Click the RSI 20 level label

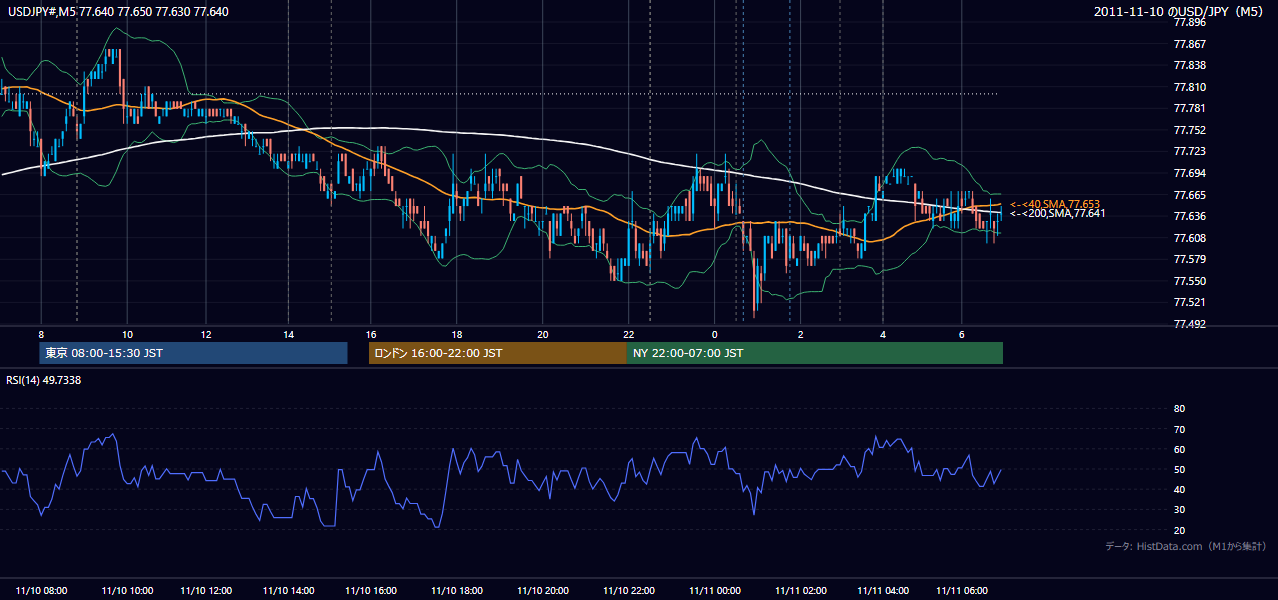1179,530
